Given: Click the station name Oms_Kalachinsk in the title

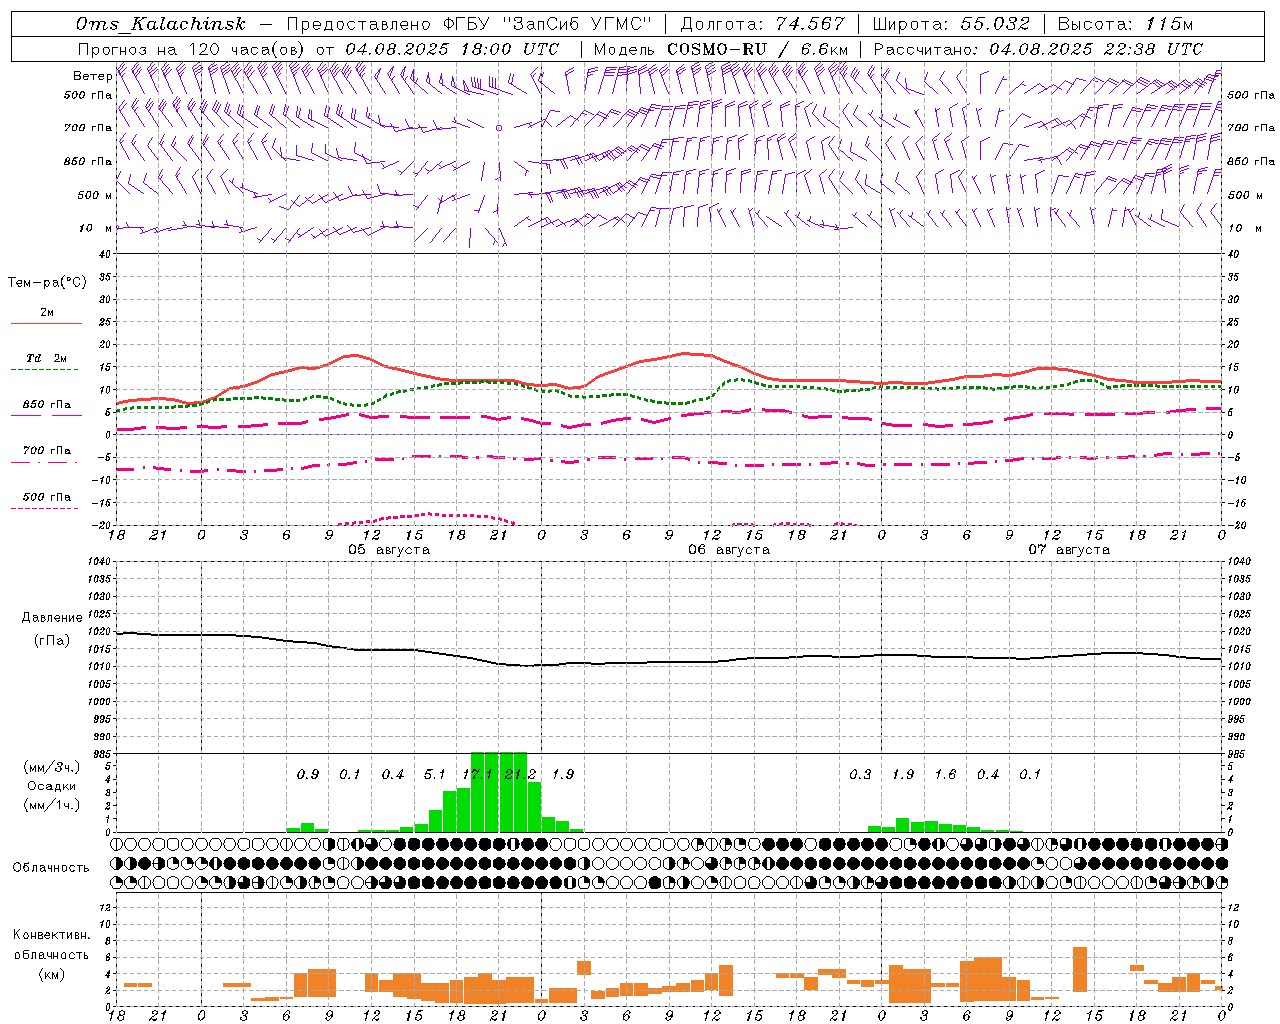Looking at the screenshot, I should [160, 24].
